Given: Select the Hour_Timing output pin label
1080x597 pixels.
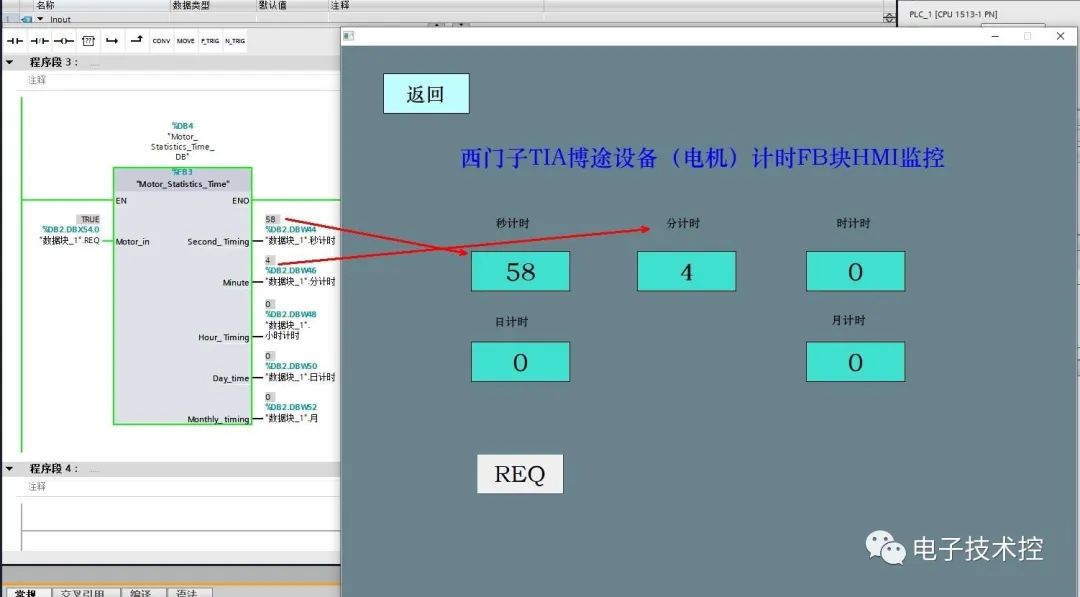Looking at the screenshot, I should coord(223,337).
